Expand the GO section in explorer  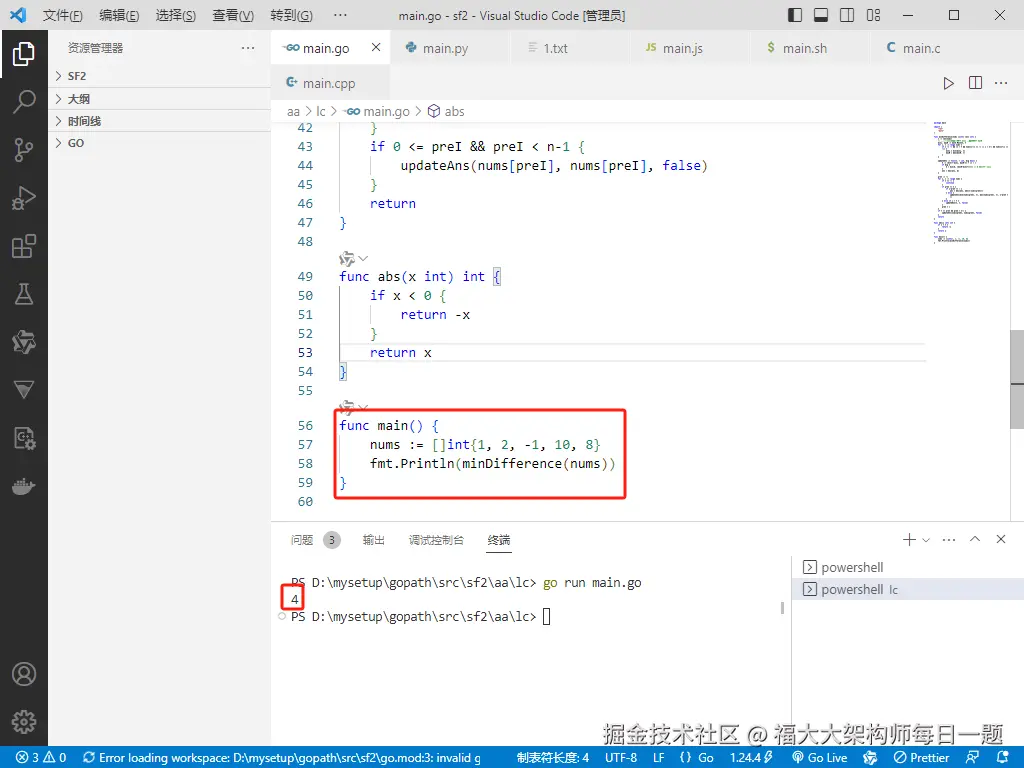[159, 143]
